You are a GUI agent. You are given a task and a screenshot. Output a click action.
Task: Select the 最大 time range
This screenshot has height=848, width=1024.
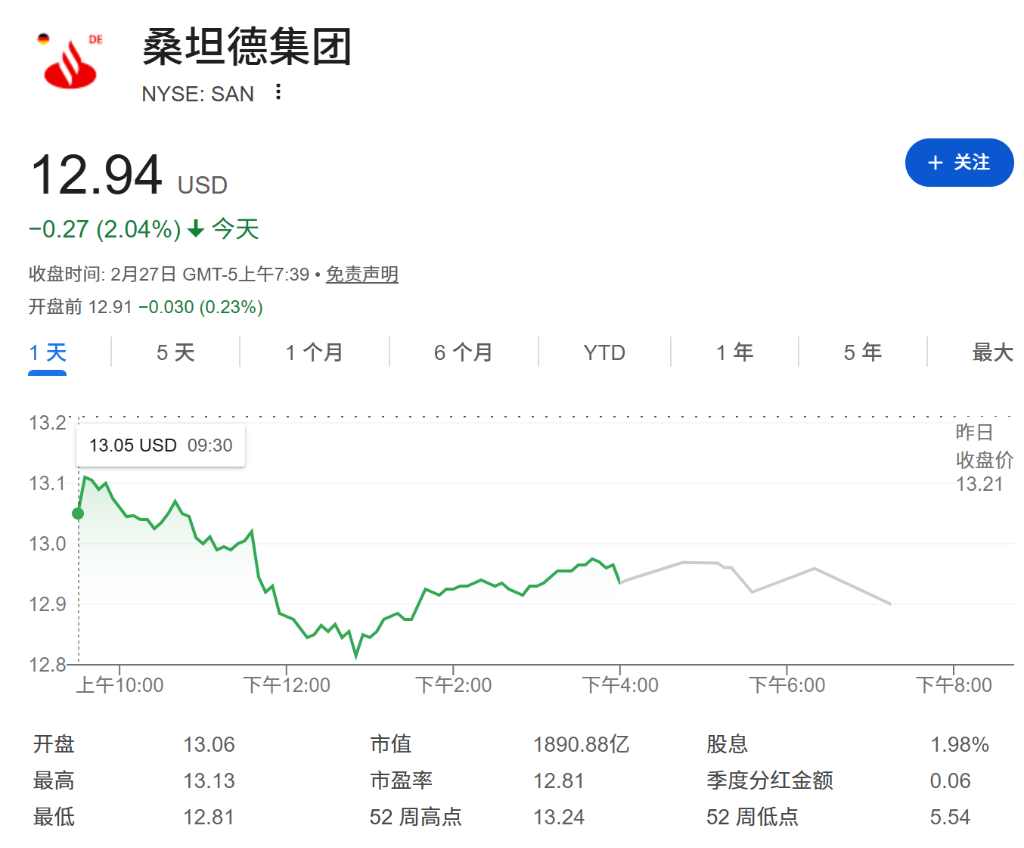click(994, 352)
